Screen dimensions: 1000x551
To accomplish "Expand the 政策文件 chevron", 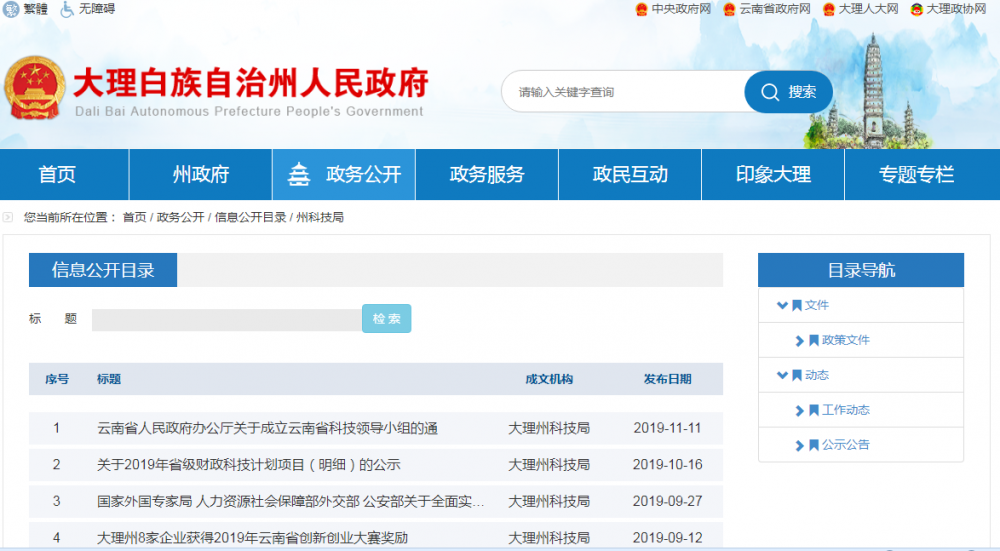I will (x=800, y=341).
